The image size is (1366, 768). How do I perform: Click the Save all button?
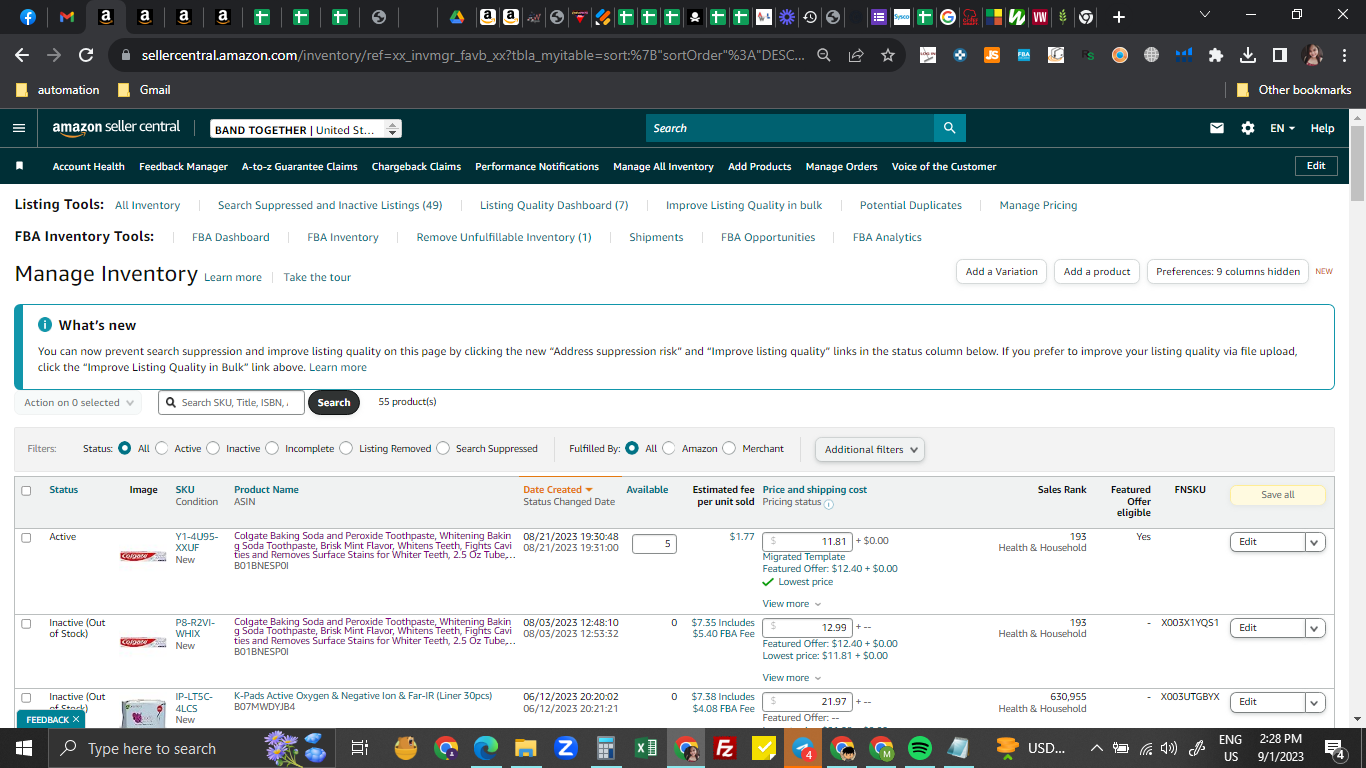[1277, 495]
